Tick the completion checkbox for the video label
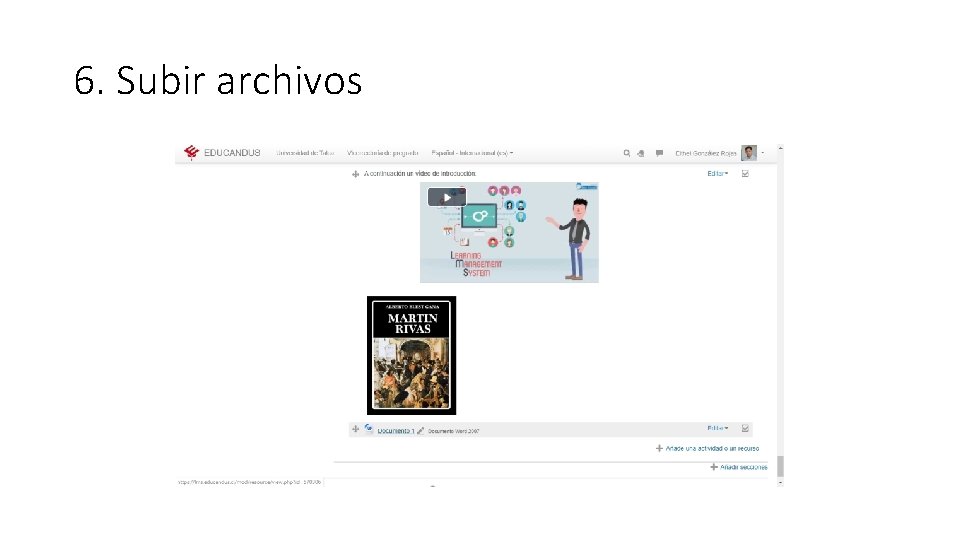 [x=745, y=174]
